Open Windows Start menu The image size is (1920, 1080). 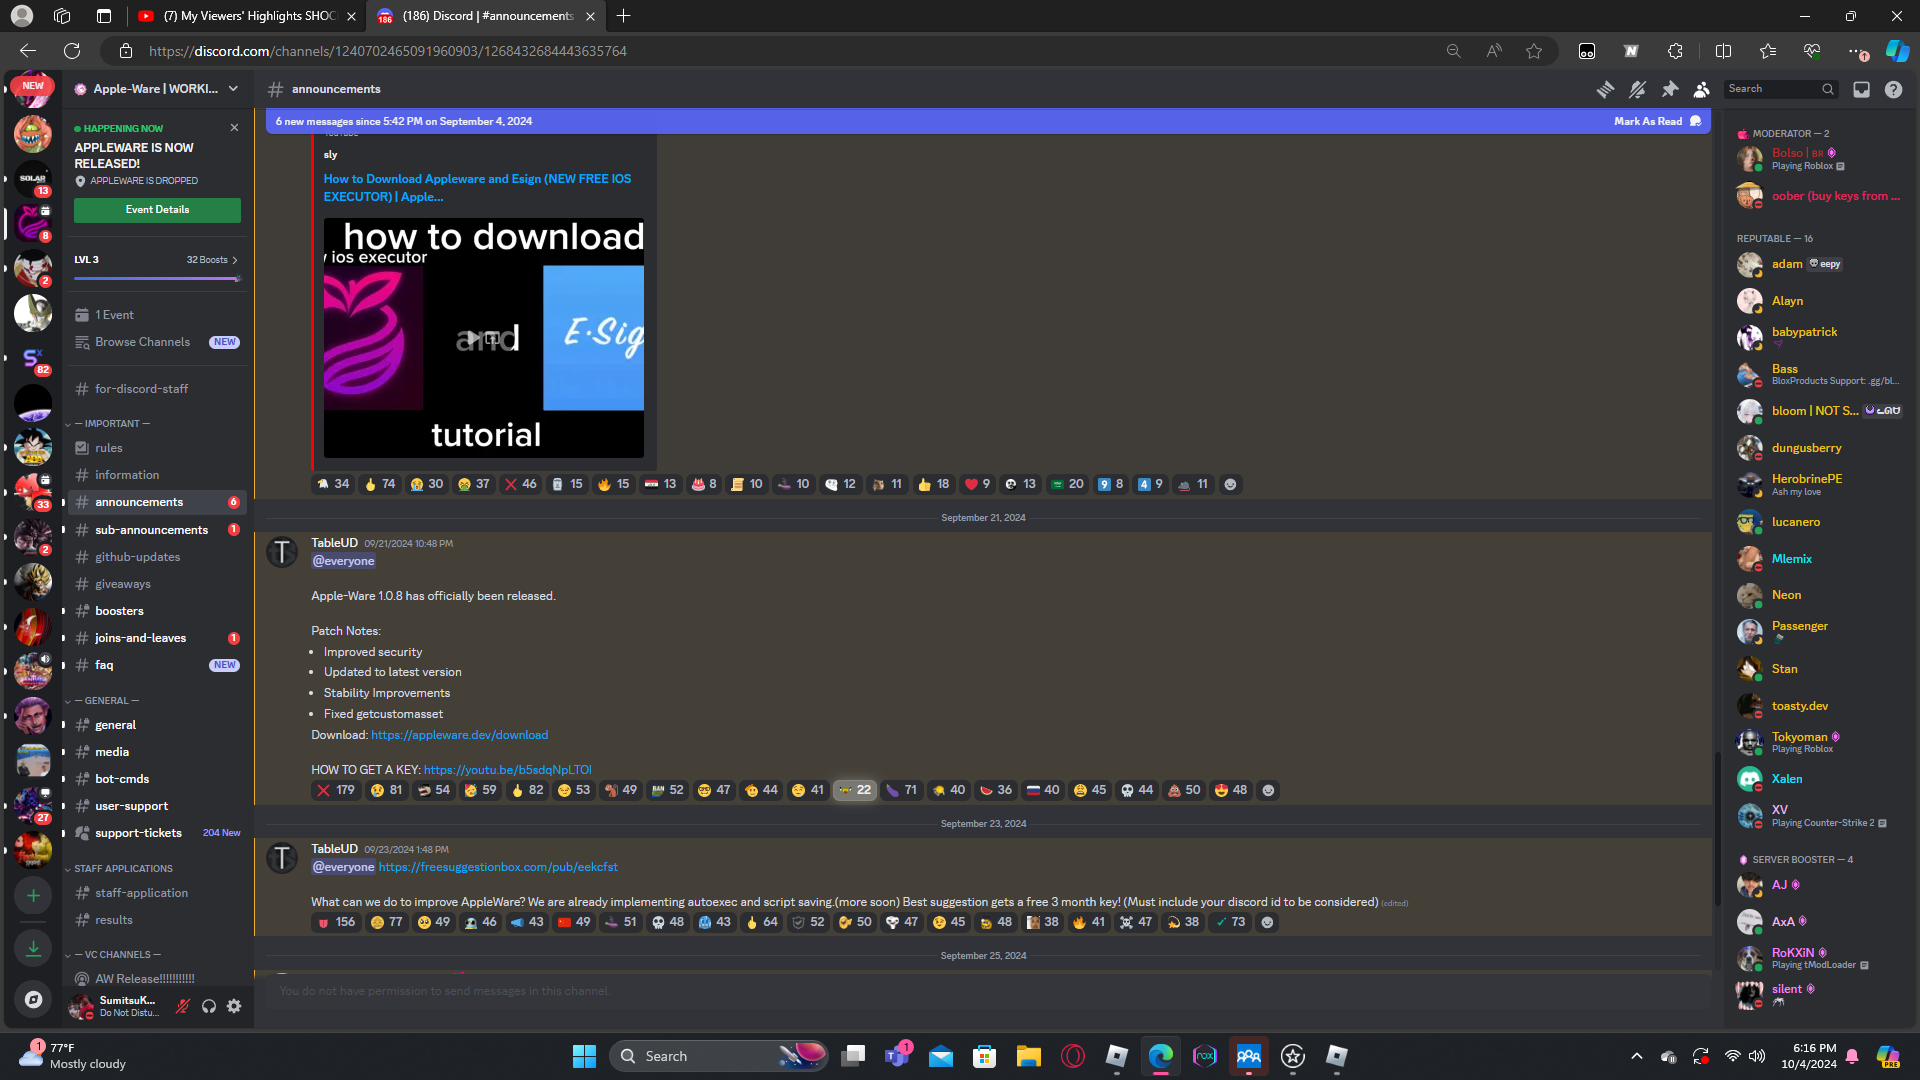point(584,1056)
